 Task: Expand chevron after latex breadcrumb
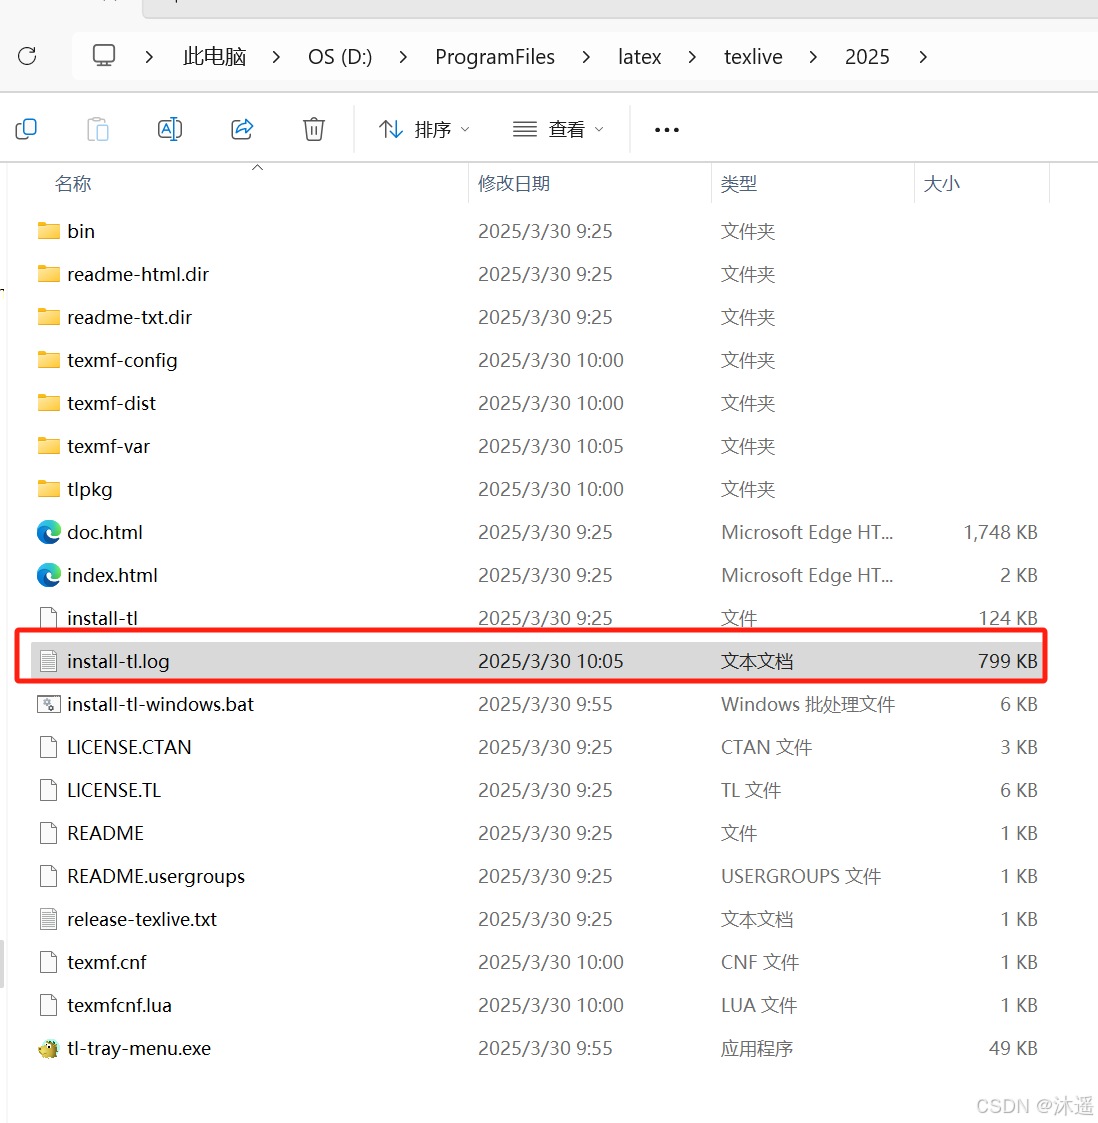pyautogui.click(x=692, y=57)
